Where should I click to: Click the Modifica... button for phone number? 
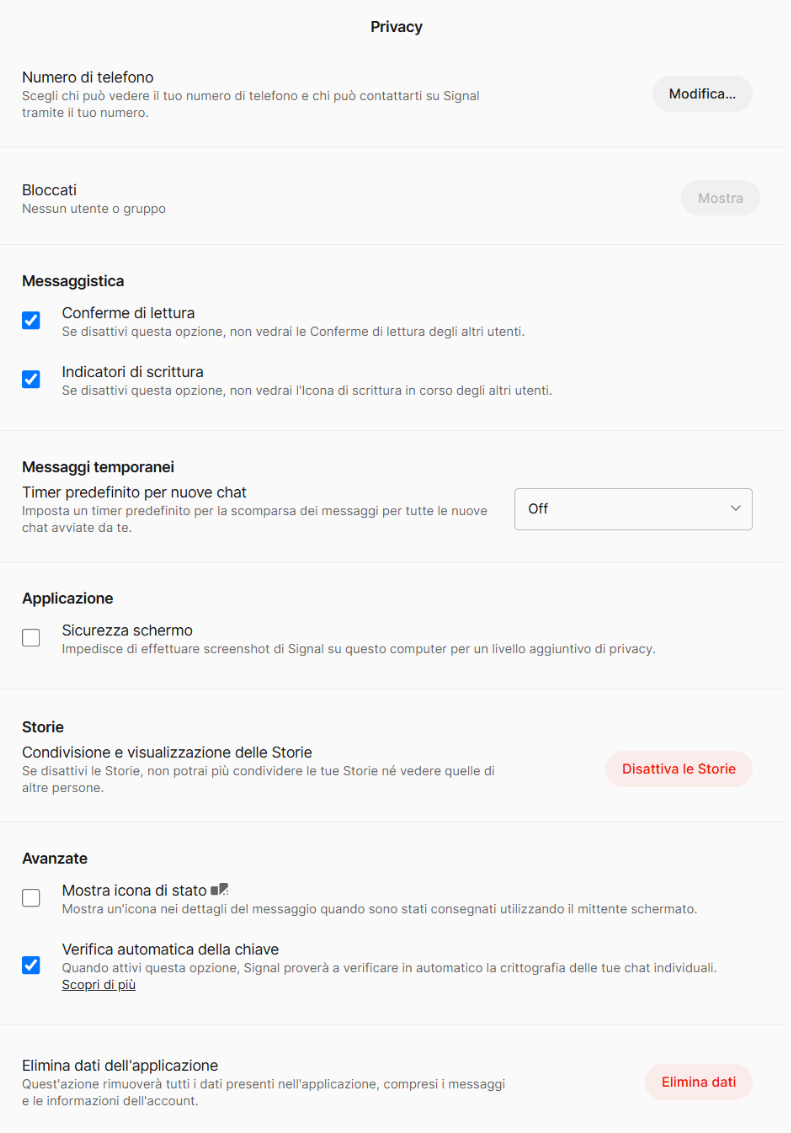(x=702, y=94)
